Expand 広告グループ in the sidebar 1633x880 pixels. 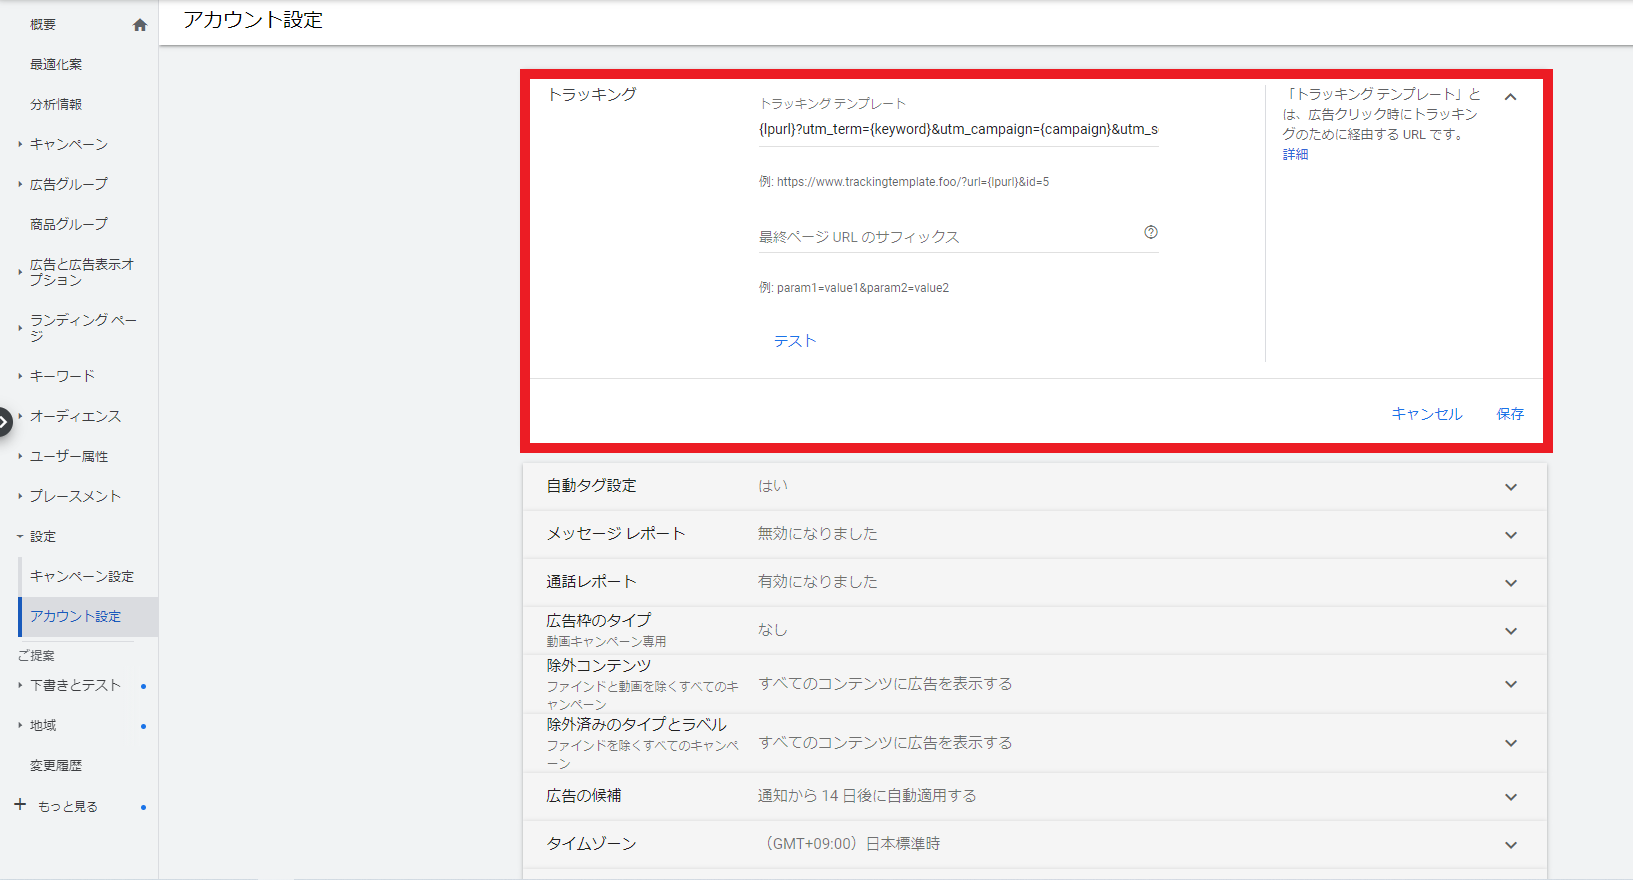tap(69, 185)
